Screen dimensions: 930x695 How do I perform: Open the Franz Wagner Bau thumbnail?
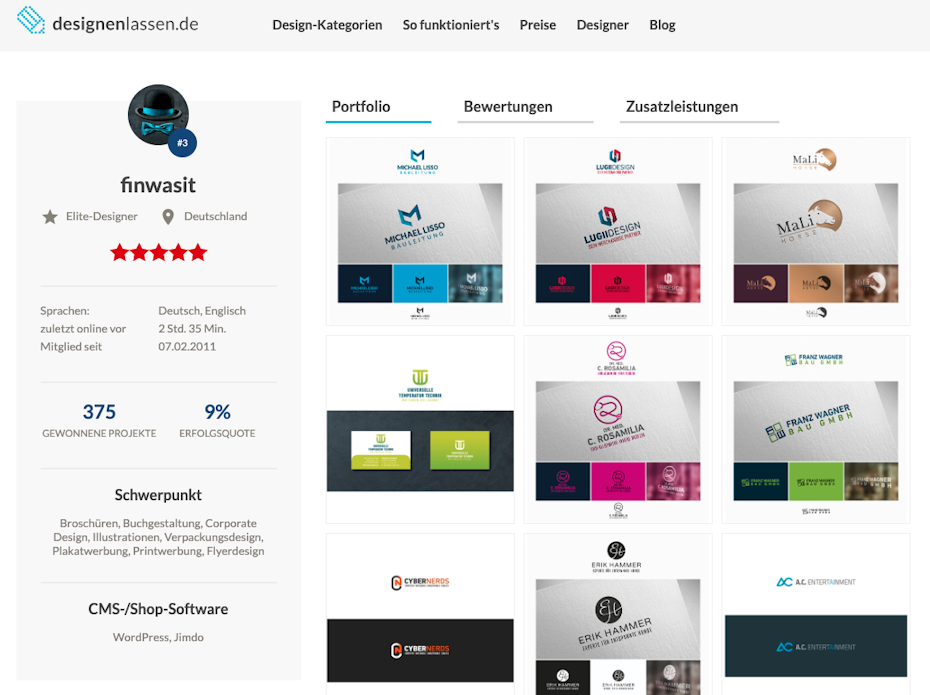coord(816,429)
